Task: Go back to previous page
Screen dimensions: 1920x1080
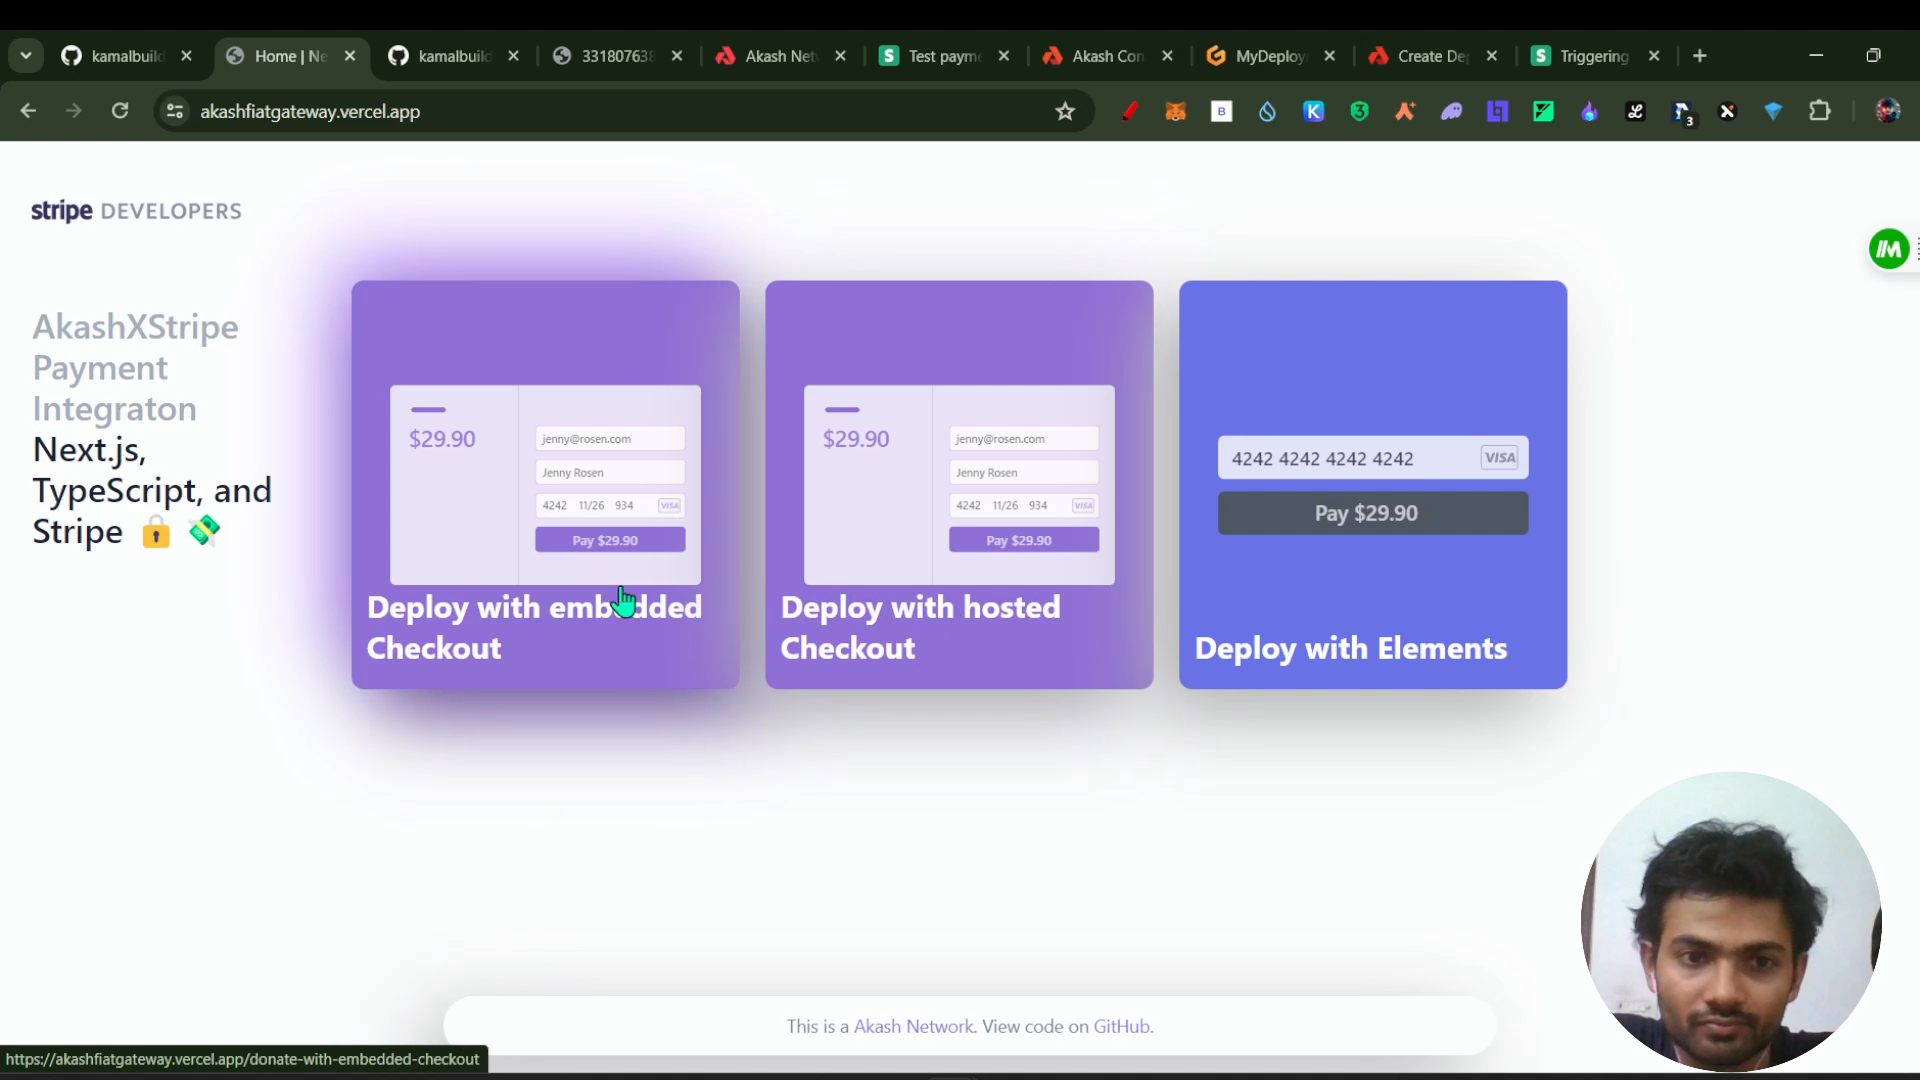Action: (x=28, y=111)
